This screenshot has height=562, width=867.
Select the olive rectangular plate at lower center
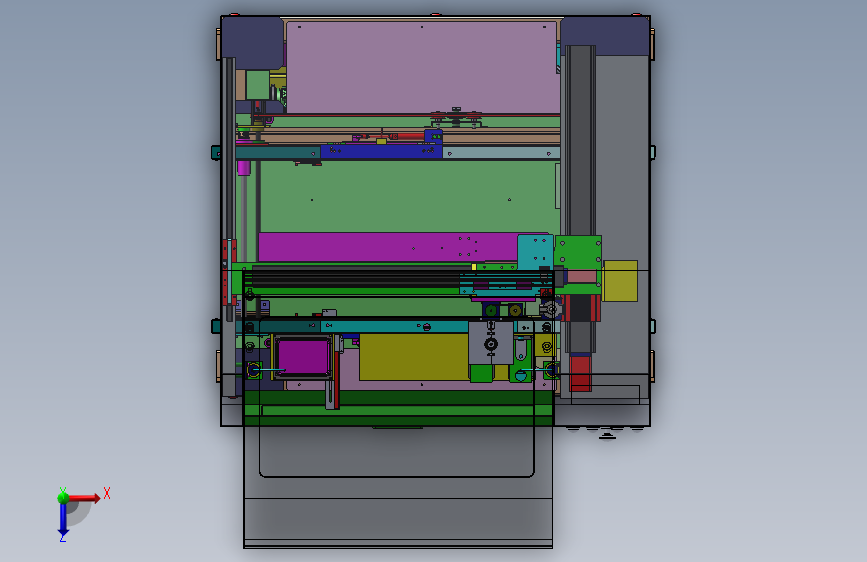point(414,357)
